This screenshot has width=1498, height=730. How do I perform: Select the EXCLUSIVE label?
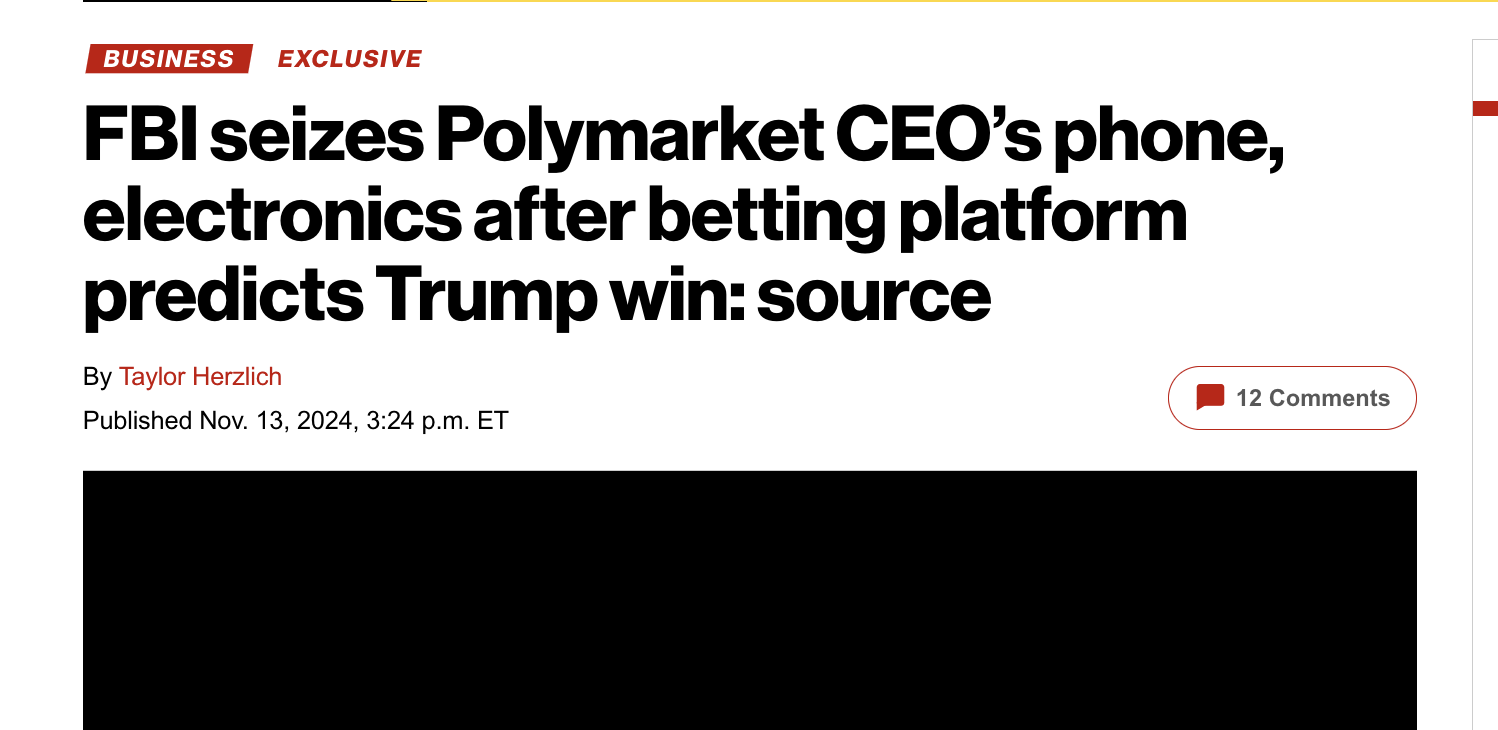click(x=350, y=59)
